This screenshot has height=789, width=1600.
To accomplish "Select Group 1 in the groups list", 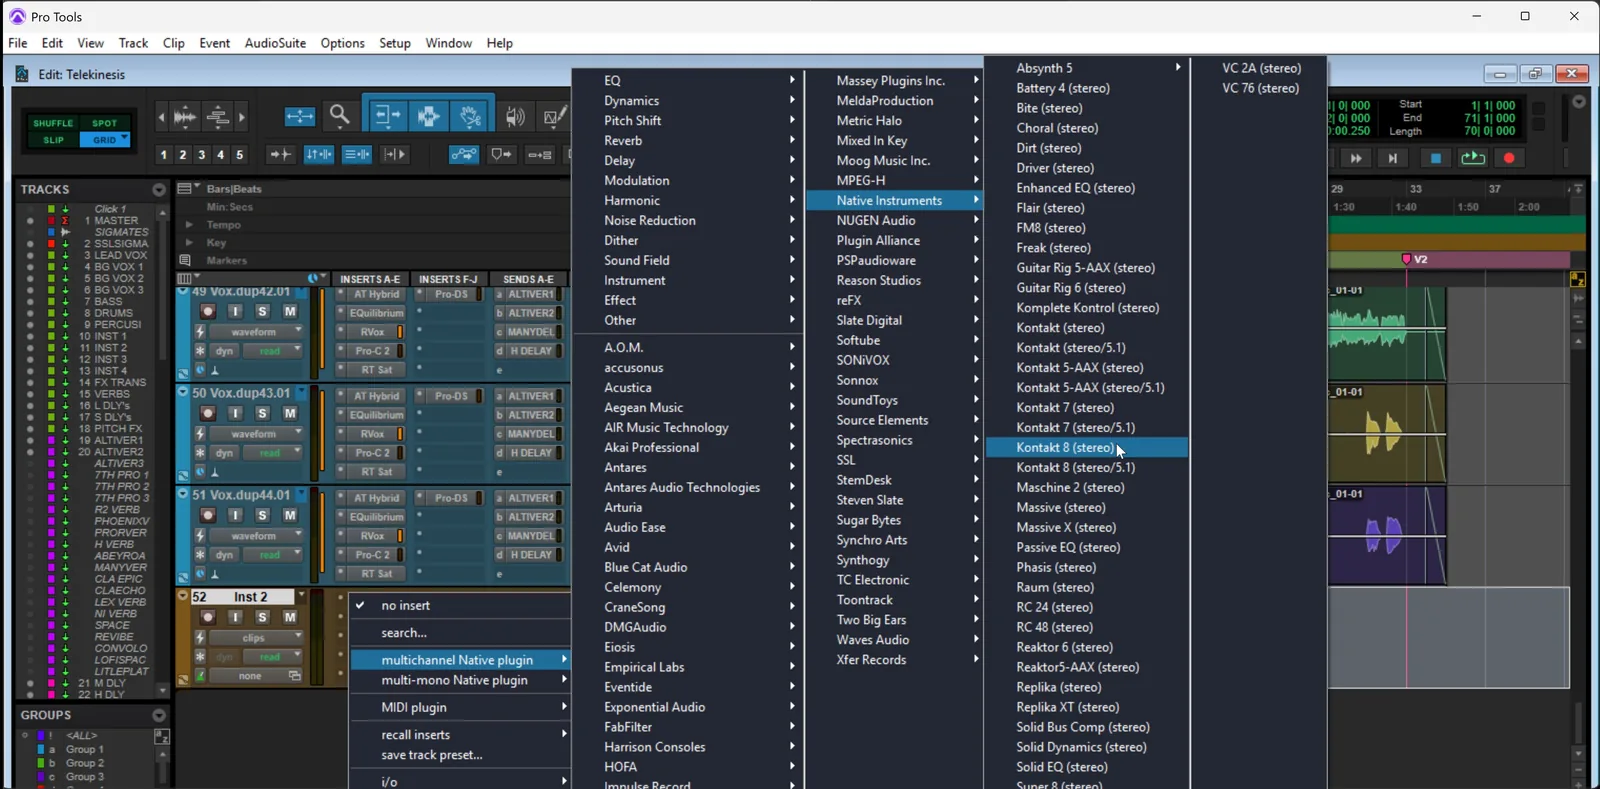I will pos(85,750).
